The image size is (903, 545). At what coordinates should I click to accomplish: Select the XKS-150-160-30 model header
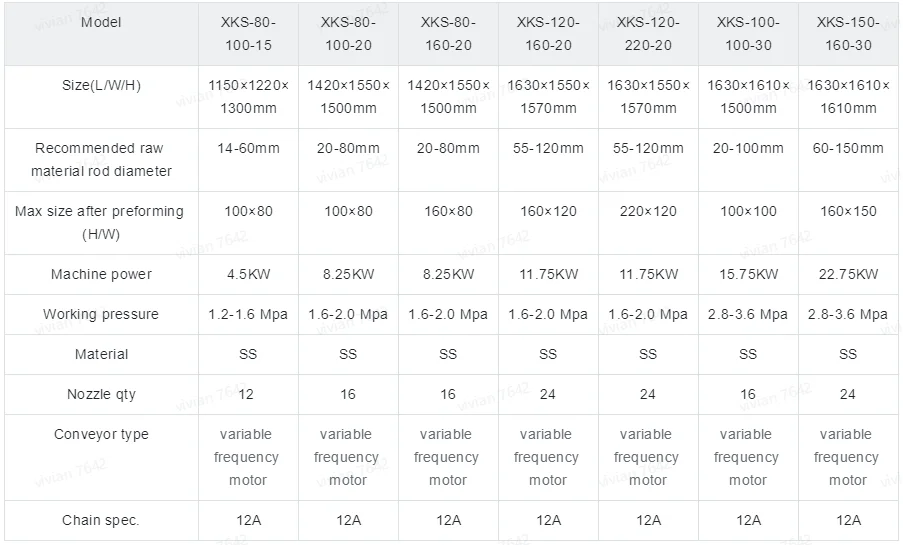pyautogui.click(x=848, y=34)
